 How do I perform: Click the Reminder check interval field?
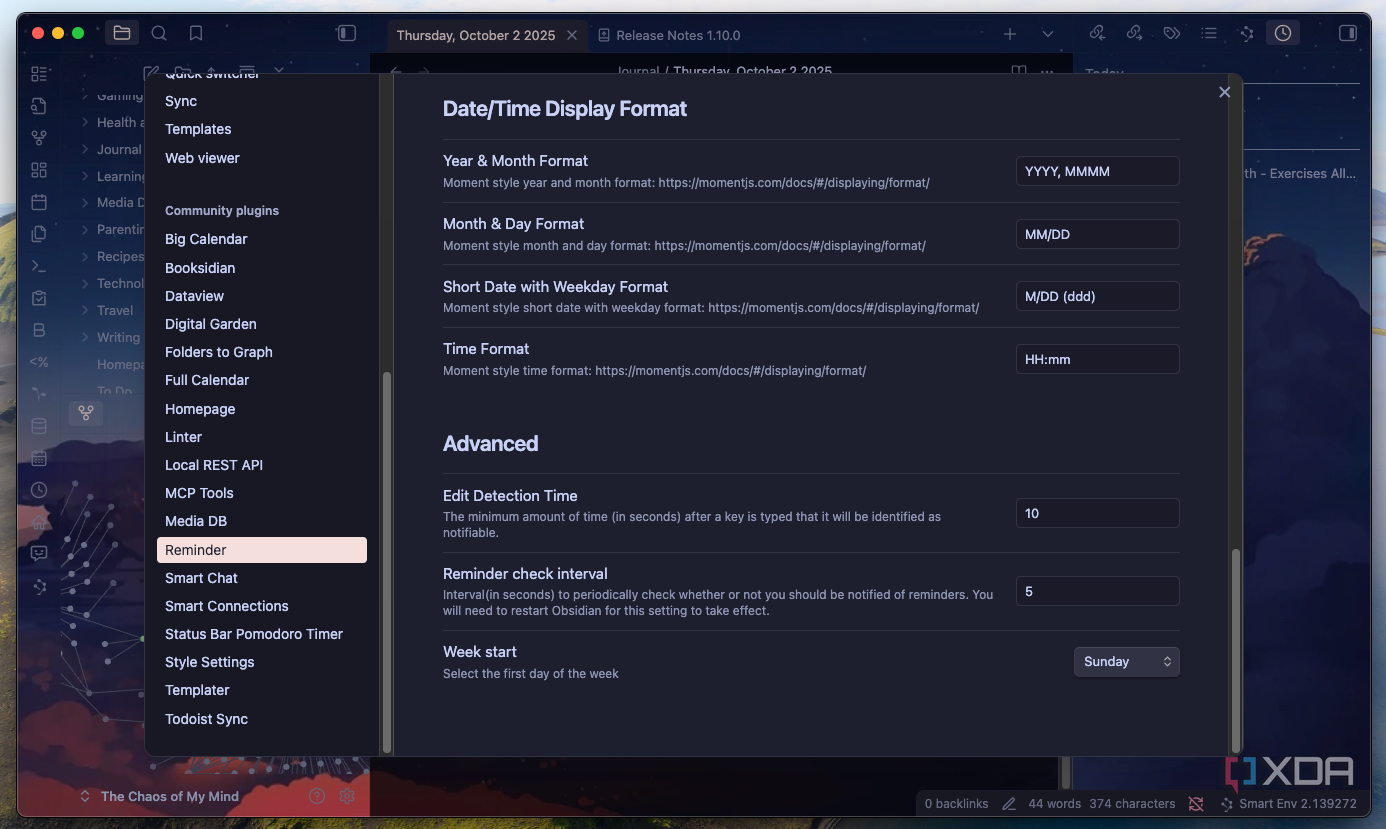(x=1098, y=591)
